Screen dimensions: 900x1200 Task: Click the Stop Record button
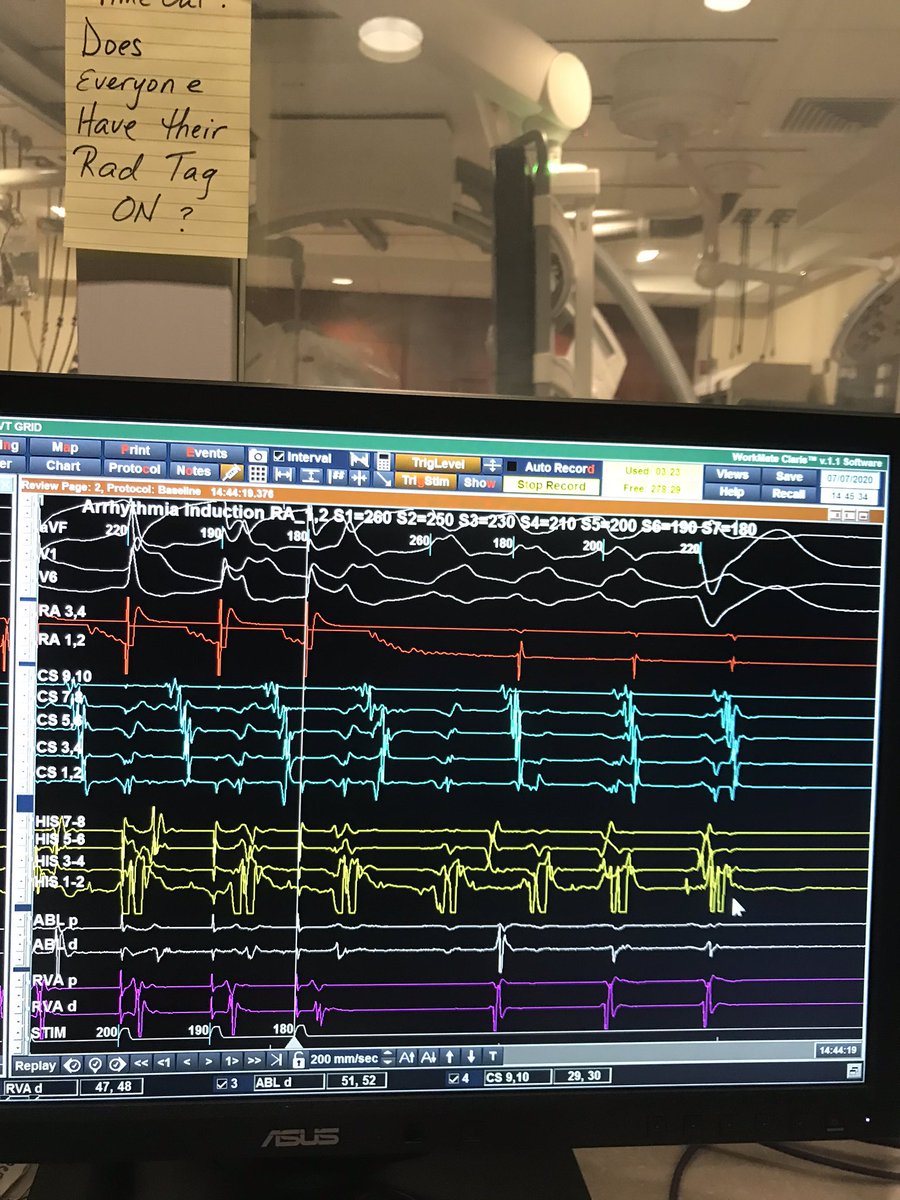point(552,485)
